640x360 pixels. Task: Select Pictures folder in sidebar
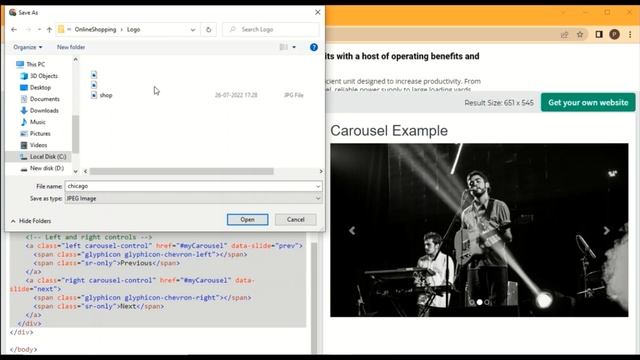(x=36, y=133)
